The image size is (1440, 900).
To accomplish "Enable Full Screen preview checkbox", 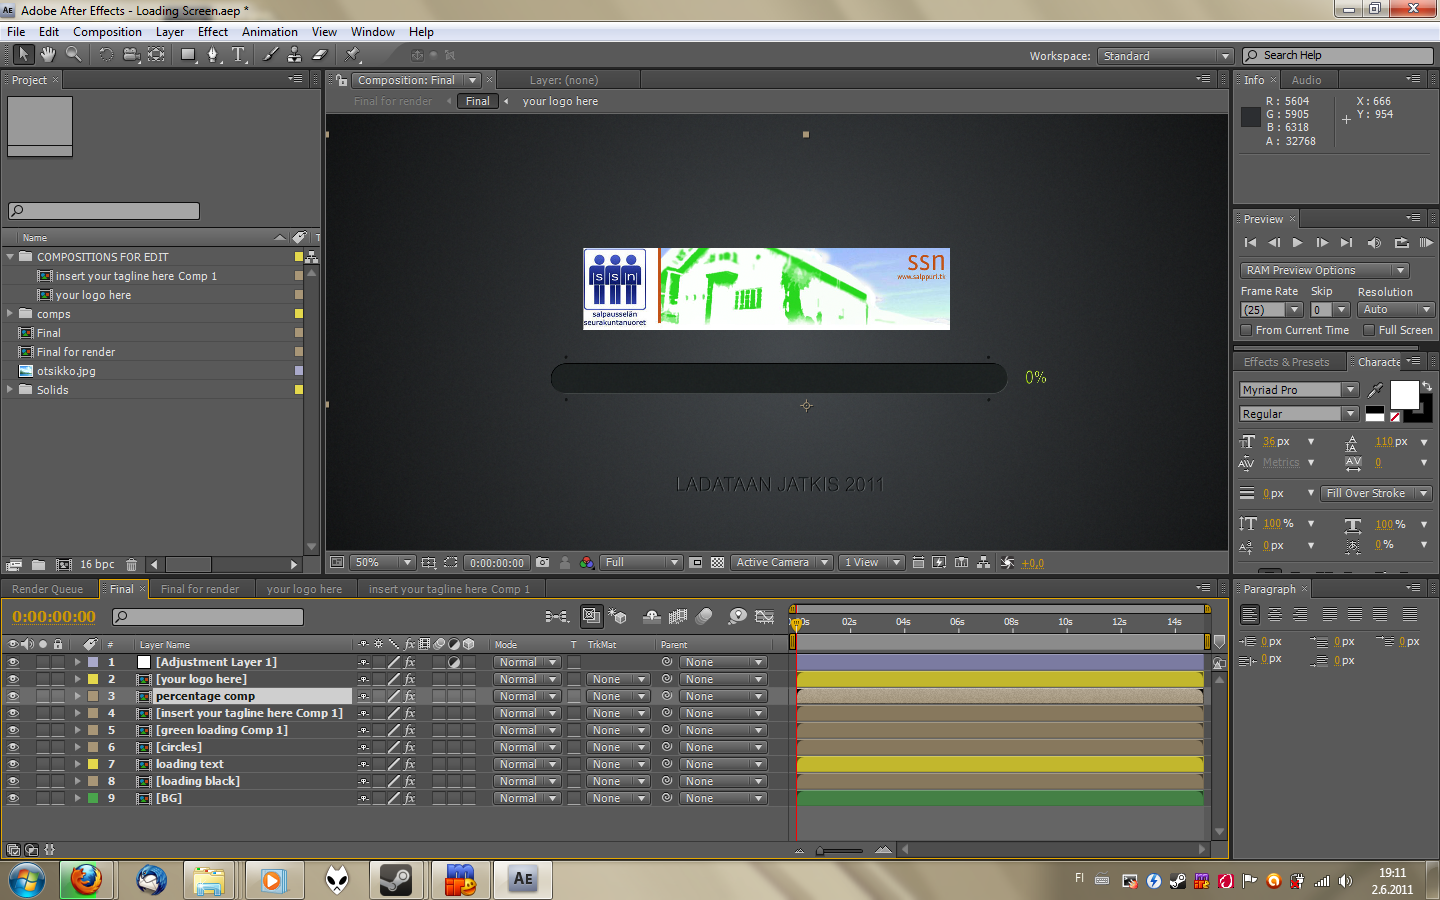I will (x=1369, y=330).
